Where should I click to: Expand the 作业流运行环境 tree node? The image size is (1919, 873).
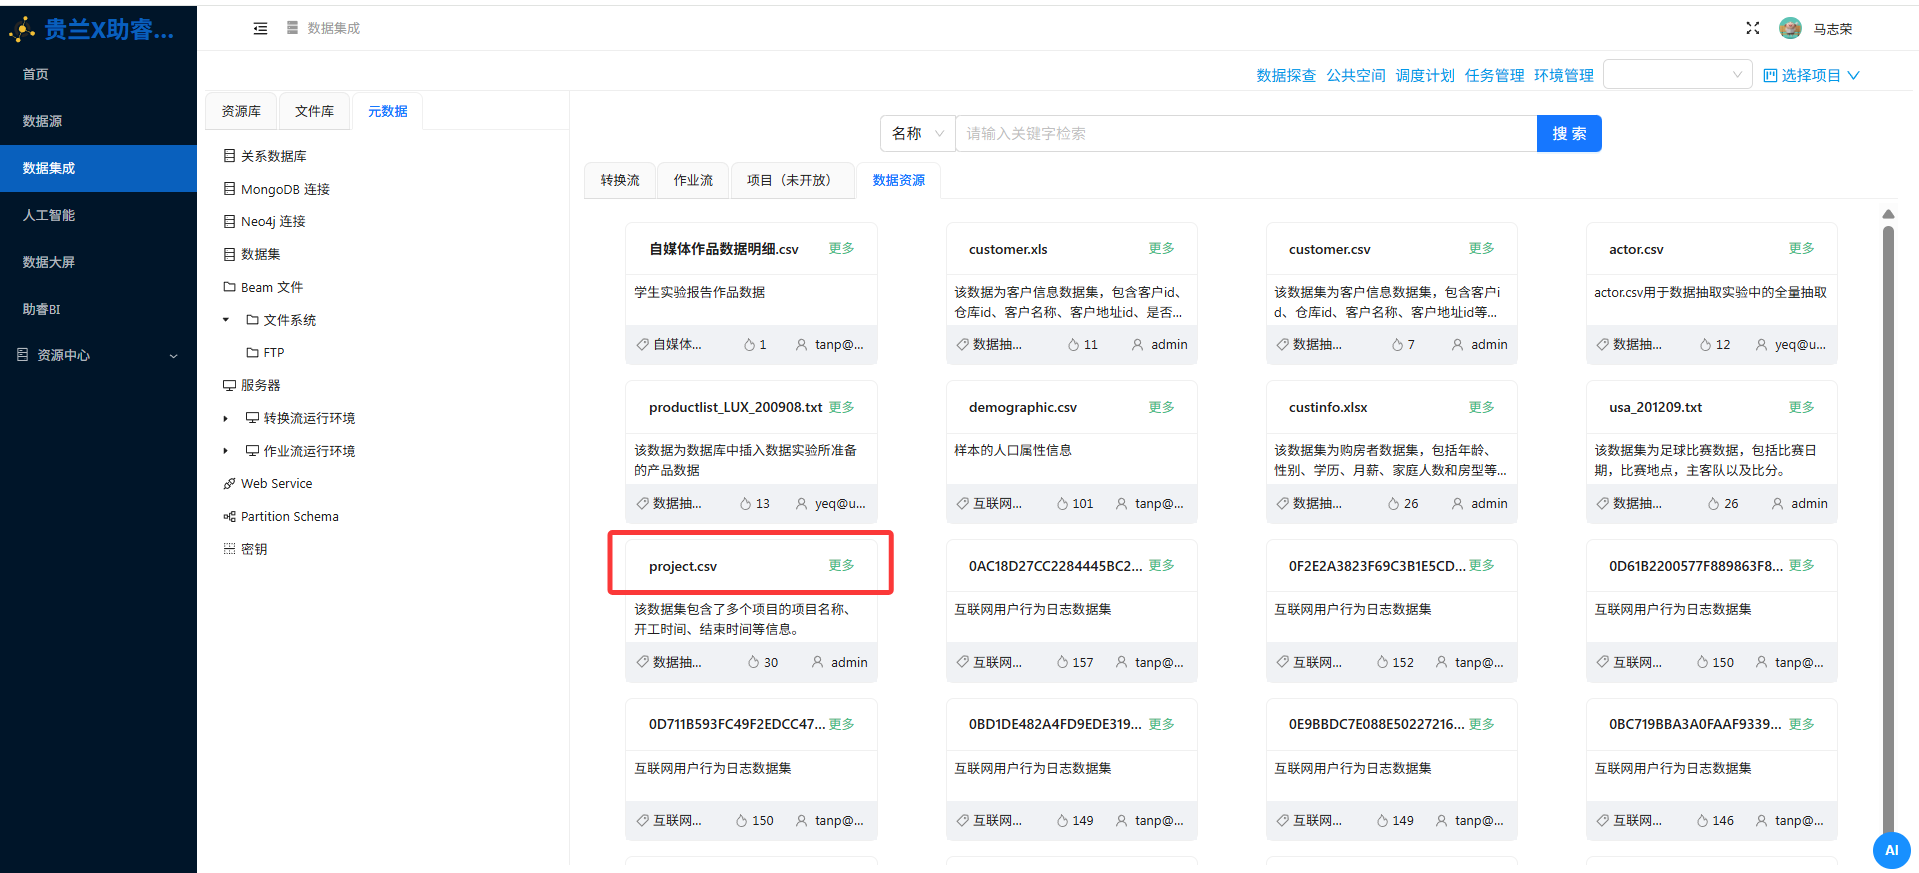[226, 451]
